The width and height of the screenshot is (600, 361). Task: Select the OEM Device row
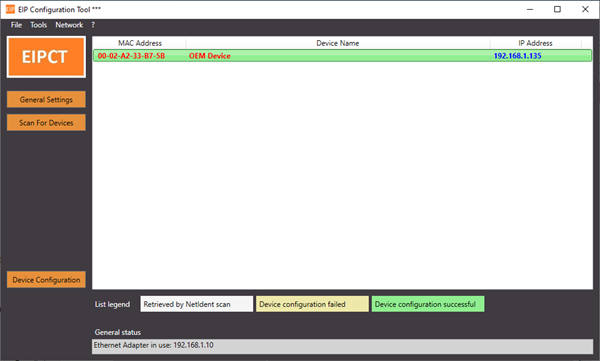342,56
